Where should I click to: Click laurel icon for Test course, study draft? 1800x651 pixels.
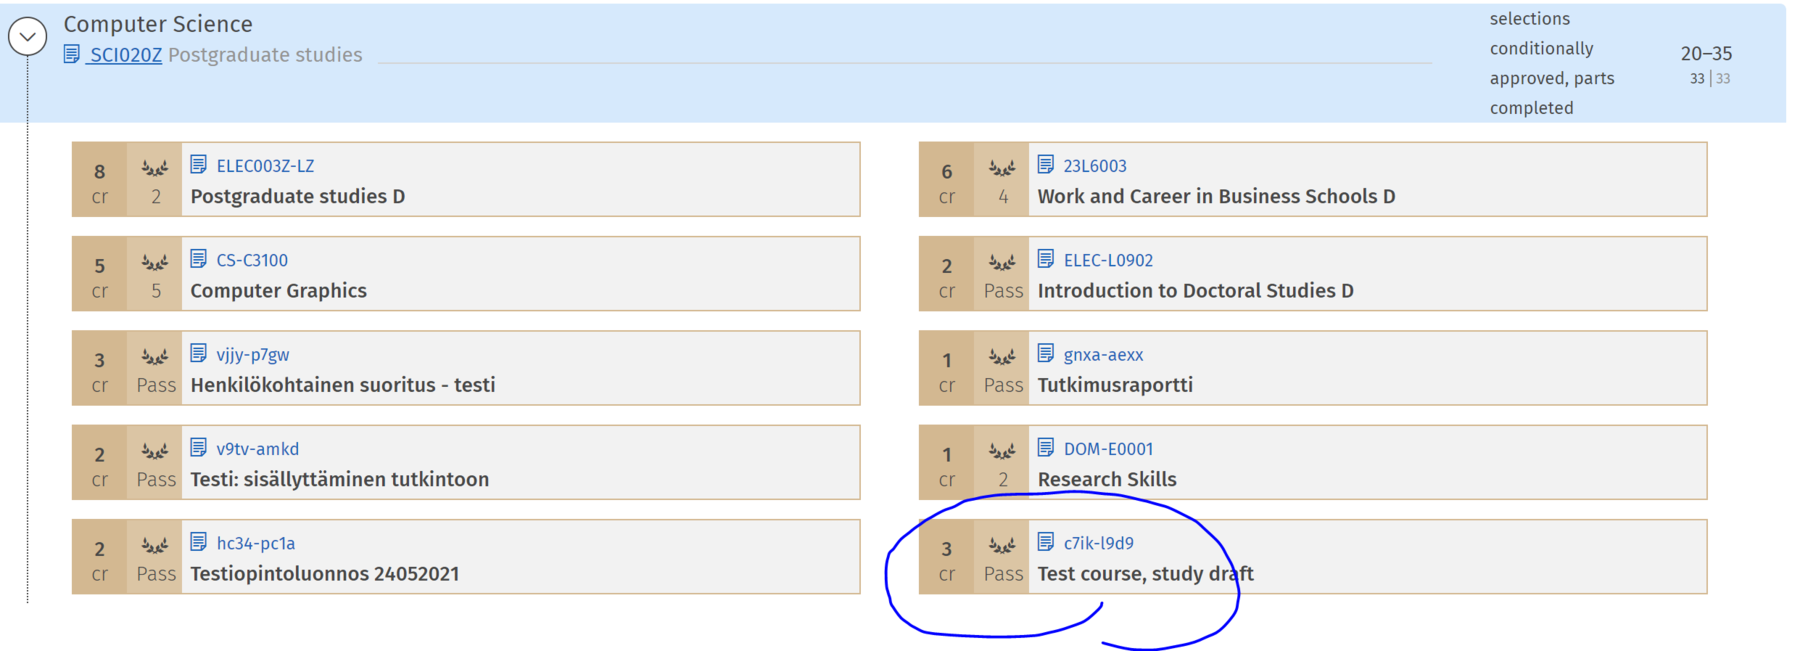pyautogui.click(x=1002, y=546)
